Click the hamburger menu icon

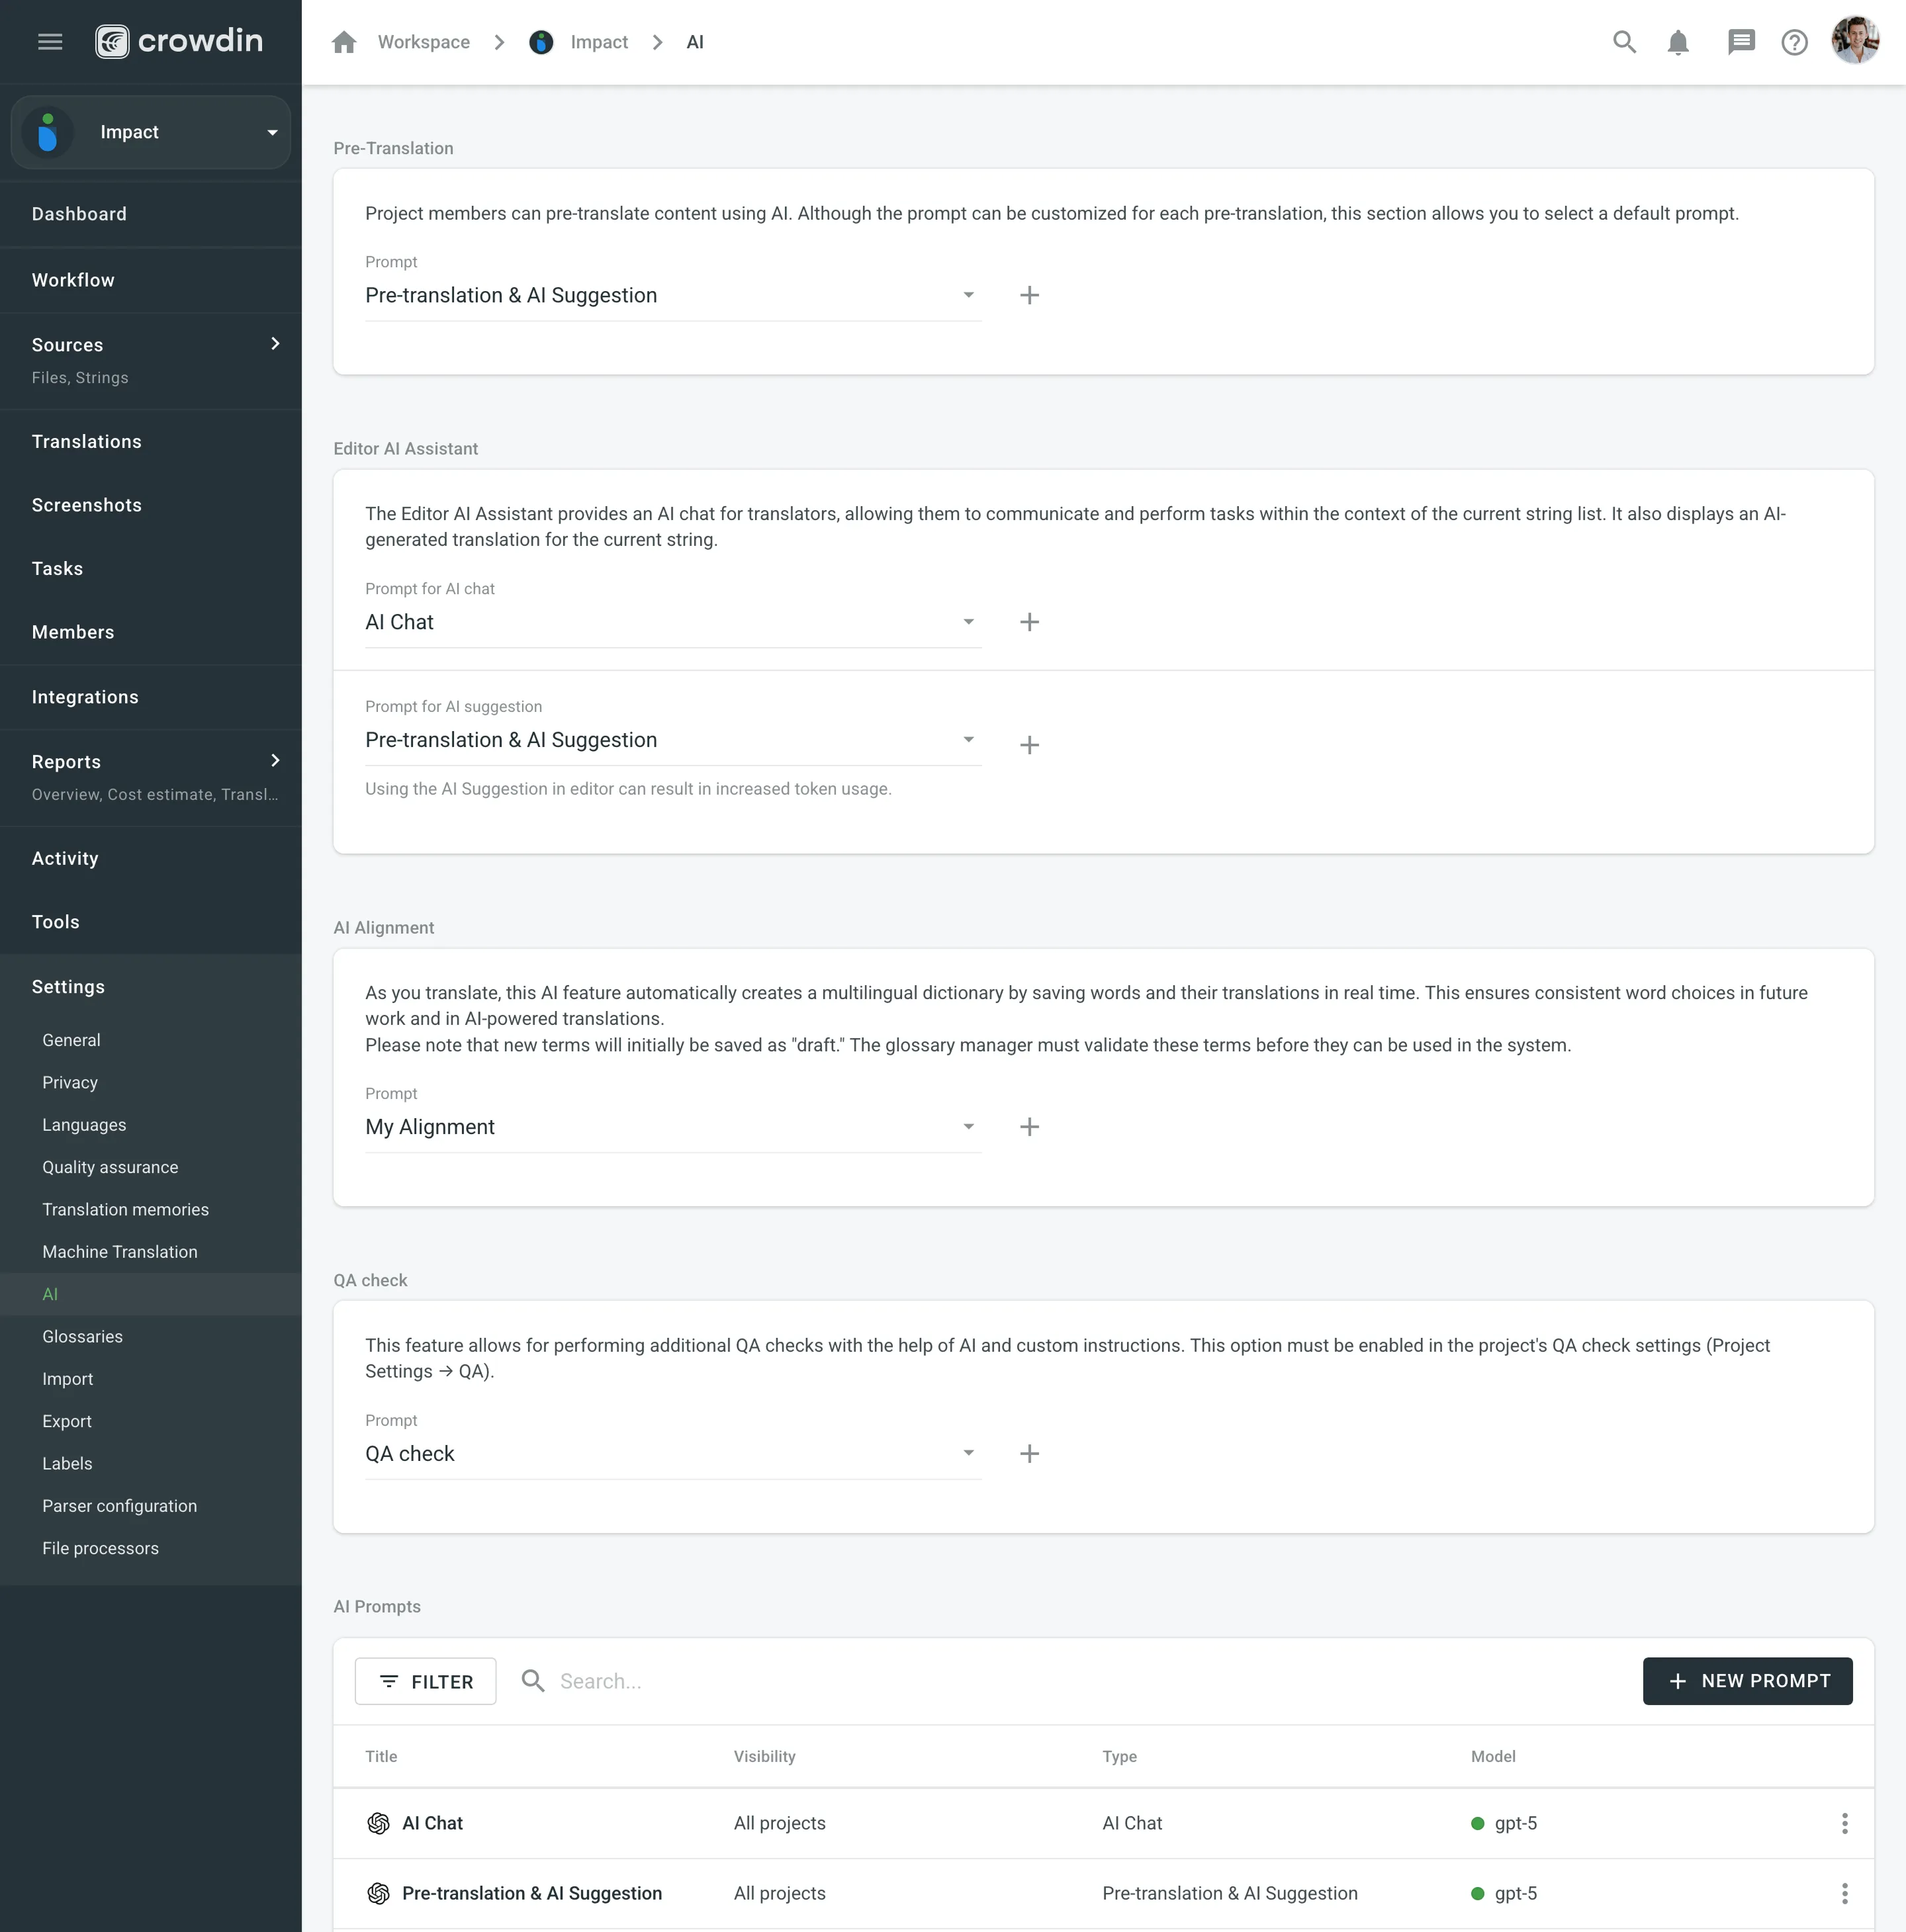pos(50,42)
